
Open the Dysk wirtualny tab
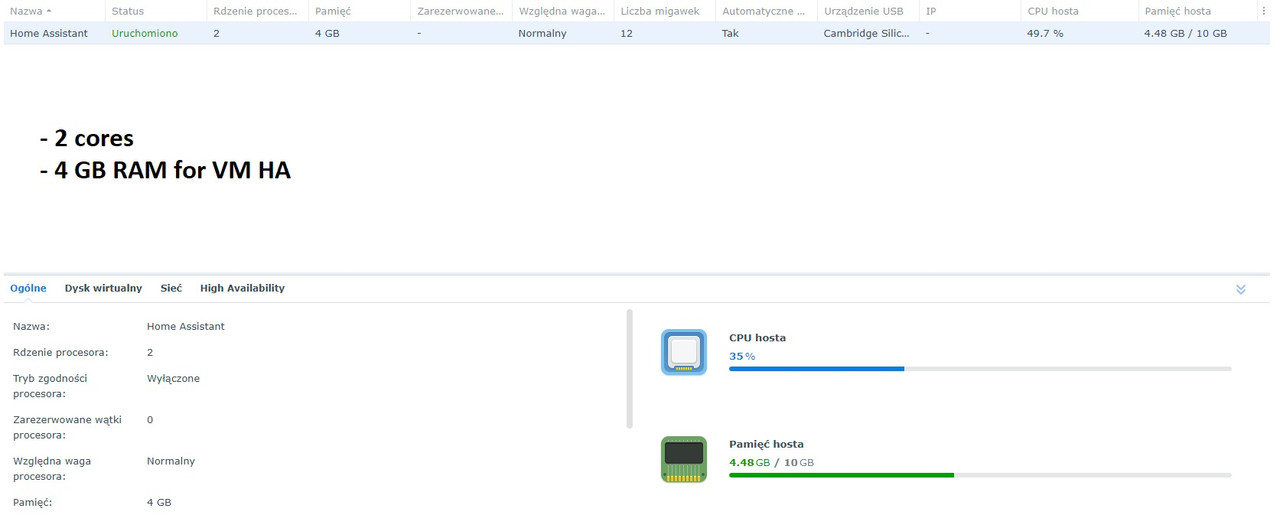[x=103, y=288]
